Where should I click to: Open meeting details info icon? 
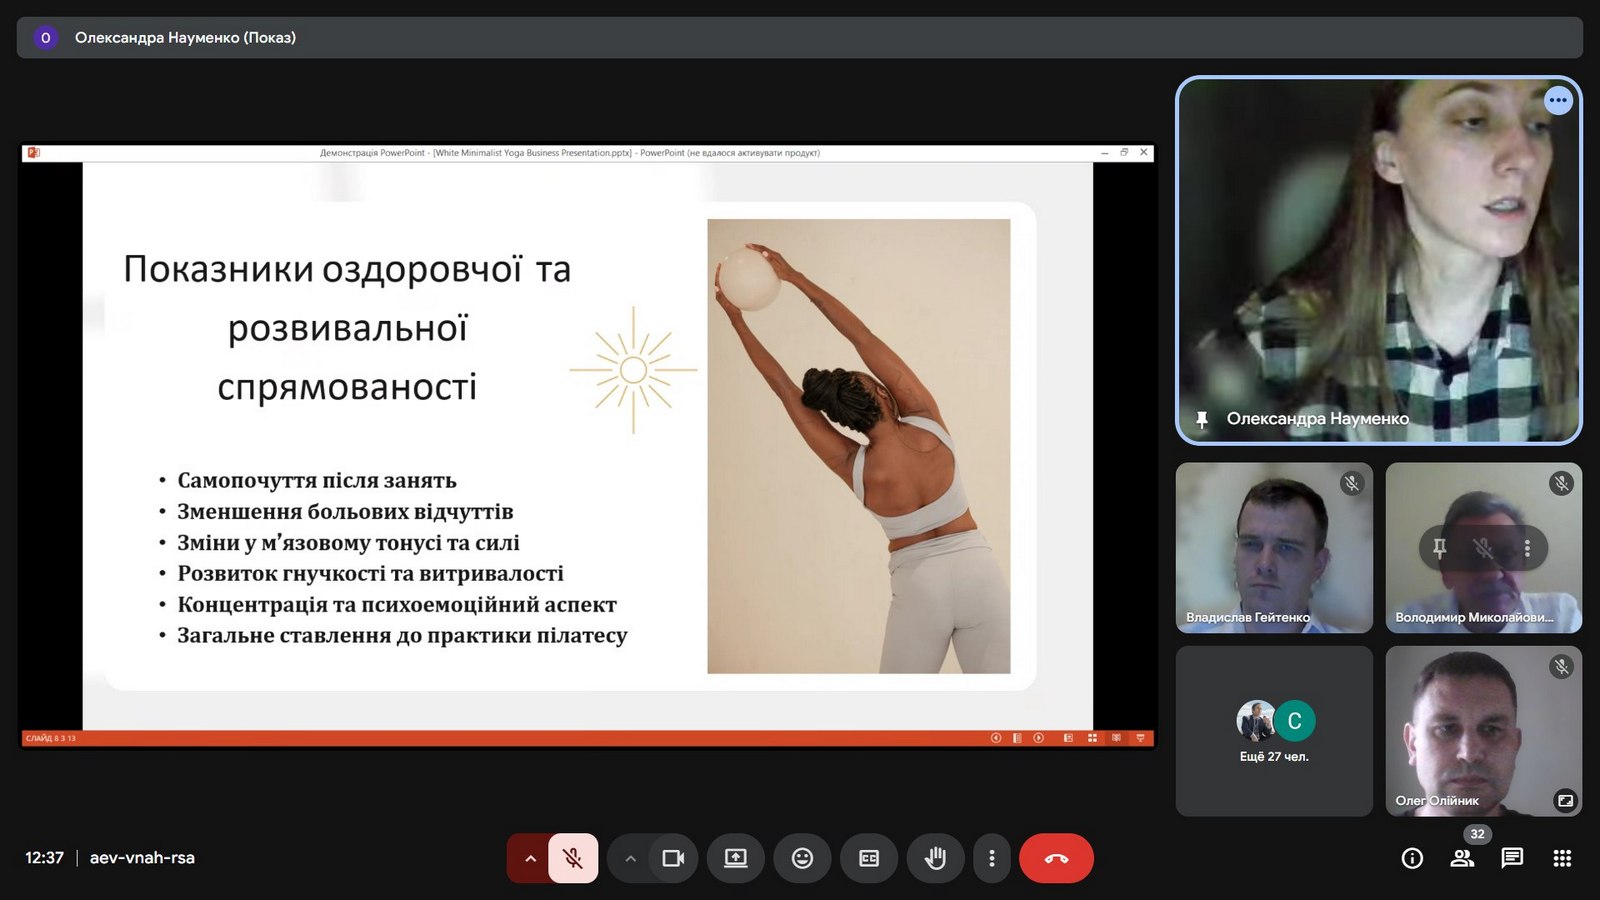pyautogui.click(x=1412, y=858)
